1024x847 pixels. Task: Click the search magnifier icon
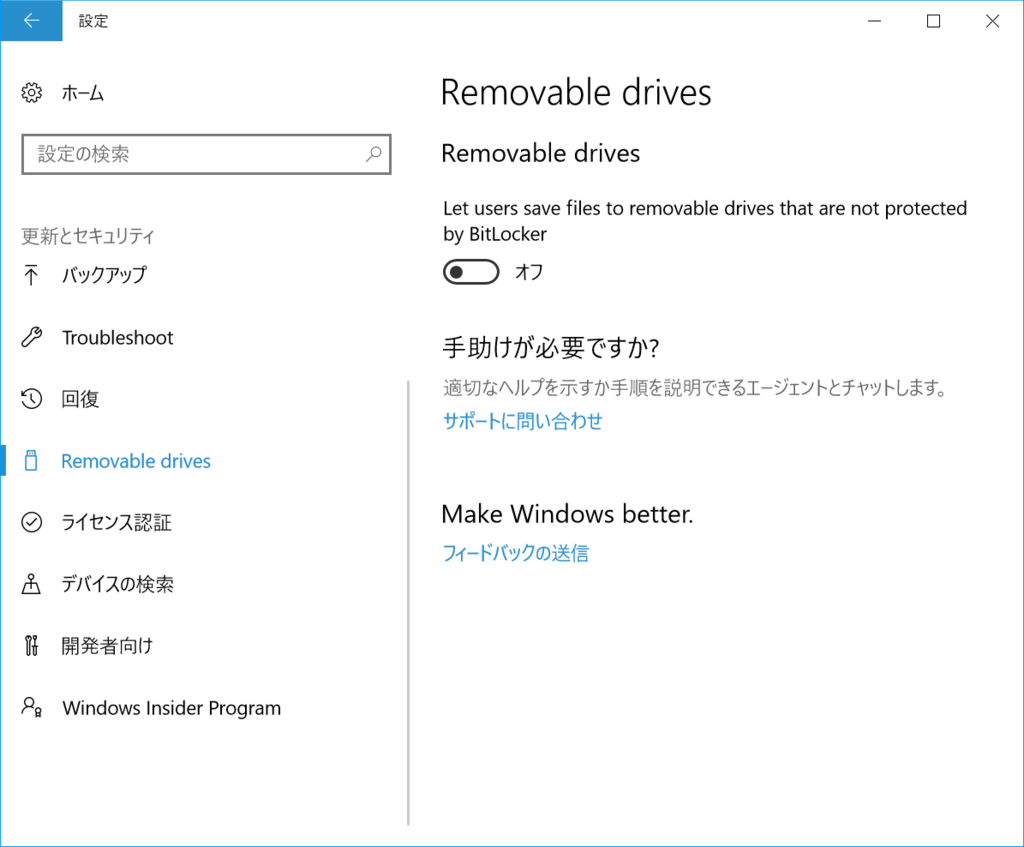(374, 154)
